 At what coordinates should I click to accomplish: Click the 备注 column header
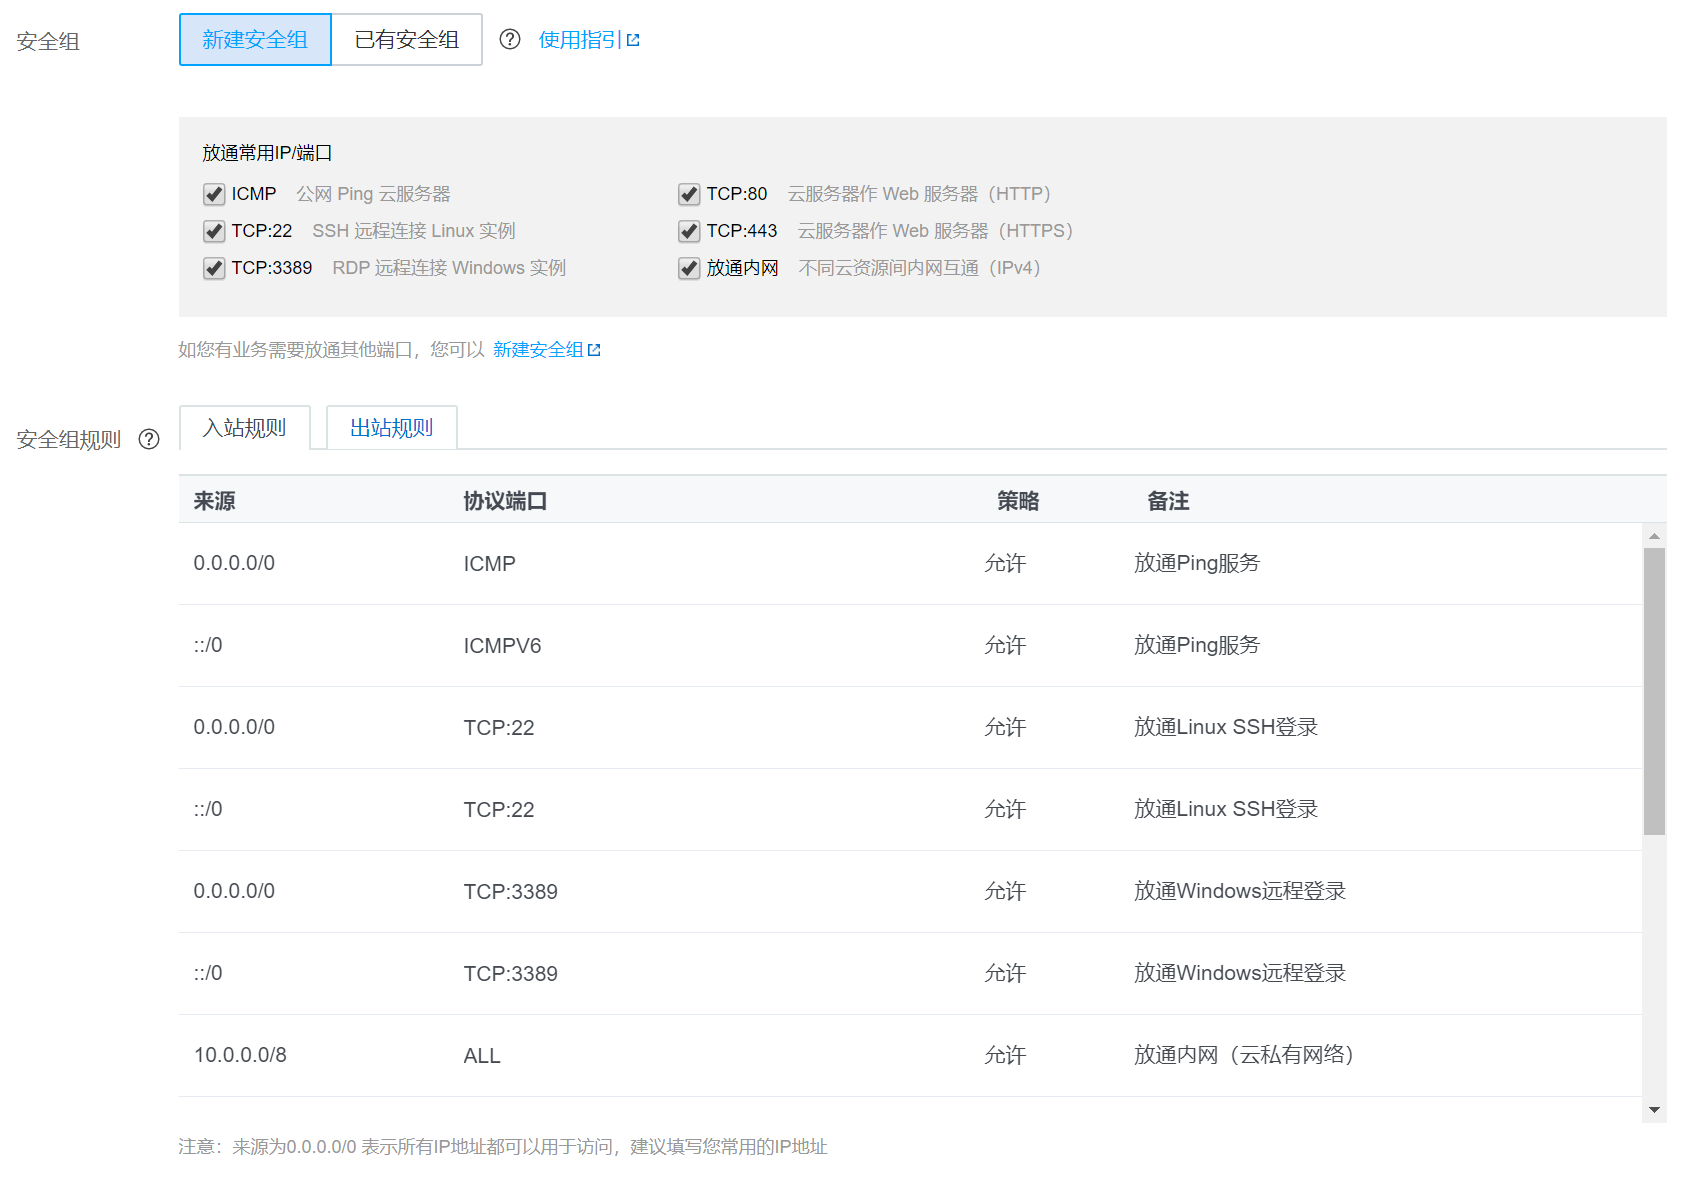[1168, 501]
